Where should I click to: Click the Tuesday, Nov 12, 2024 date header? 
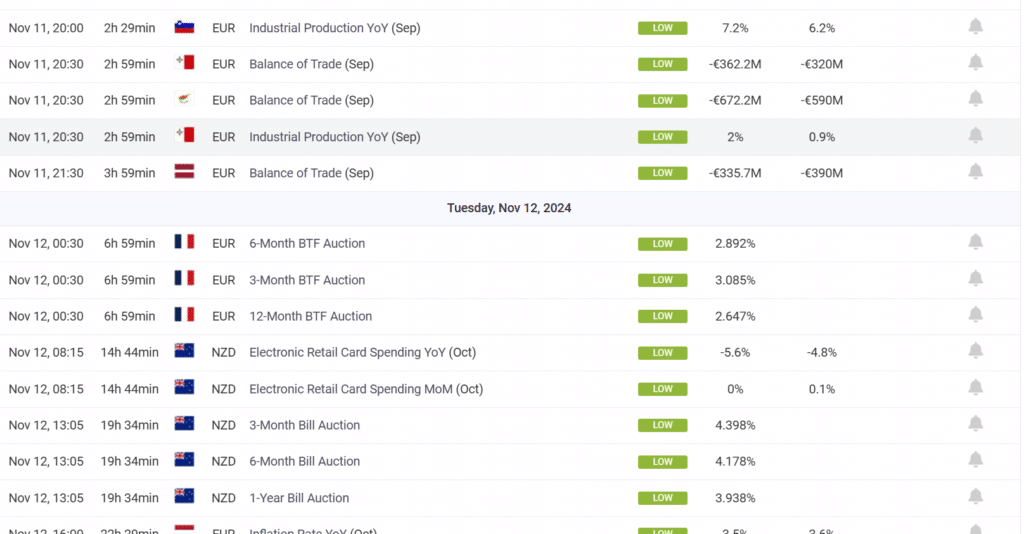point(509,208)
